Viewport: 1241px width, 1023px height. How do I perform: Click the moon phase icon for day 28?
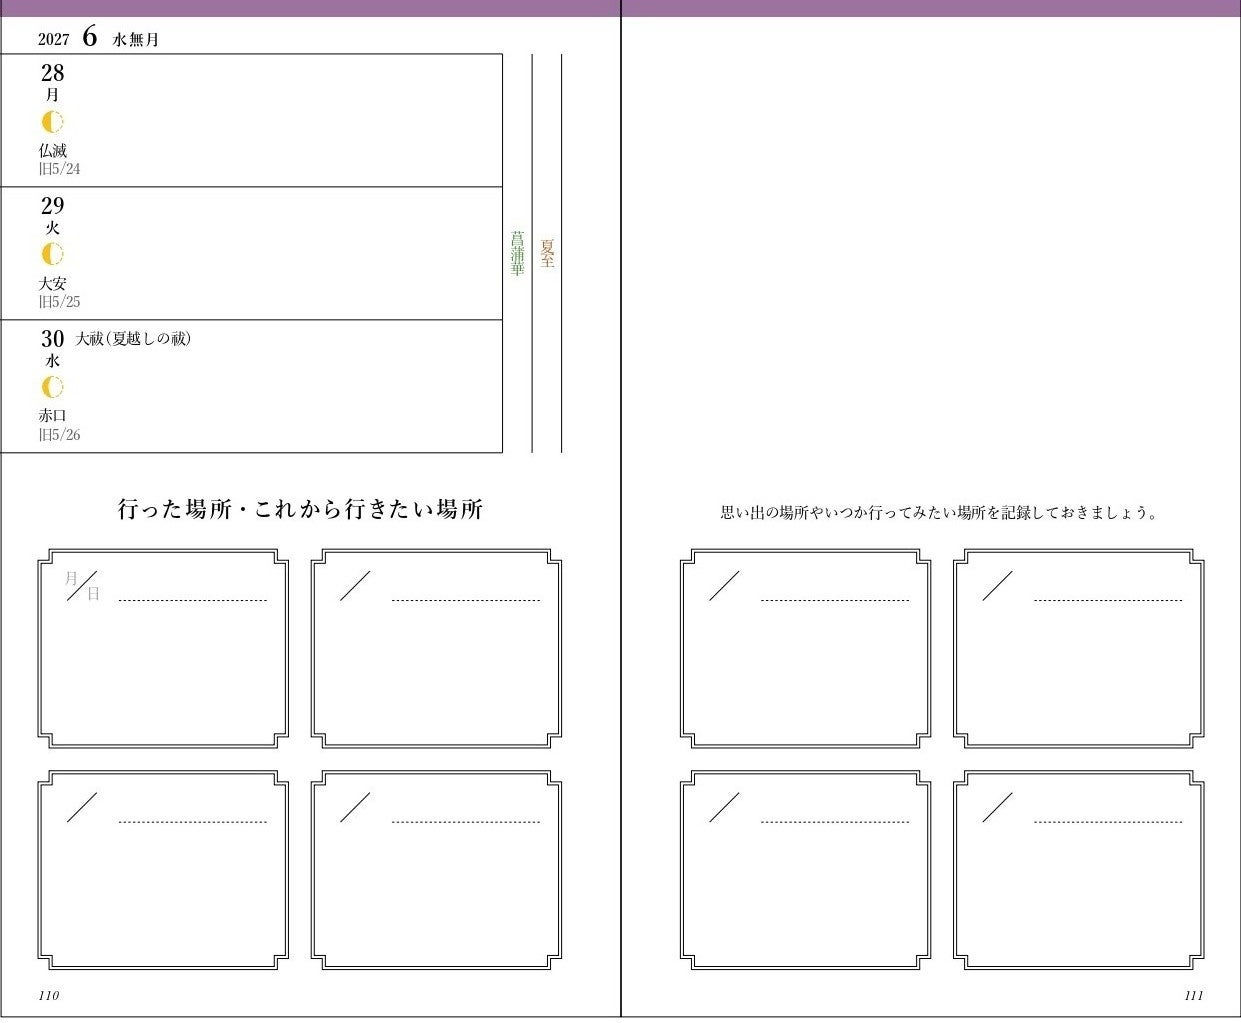52,122
